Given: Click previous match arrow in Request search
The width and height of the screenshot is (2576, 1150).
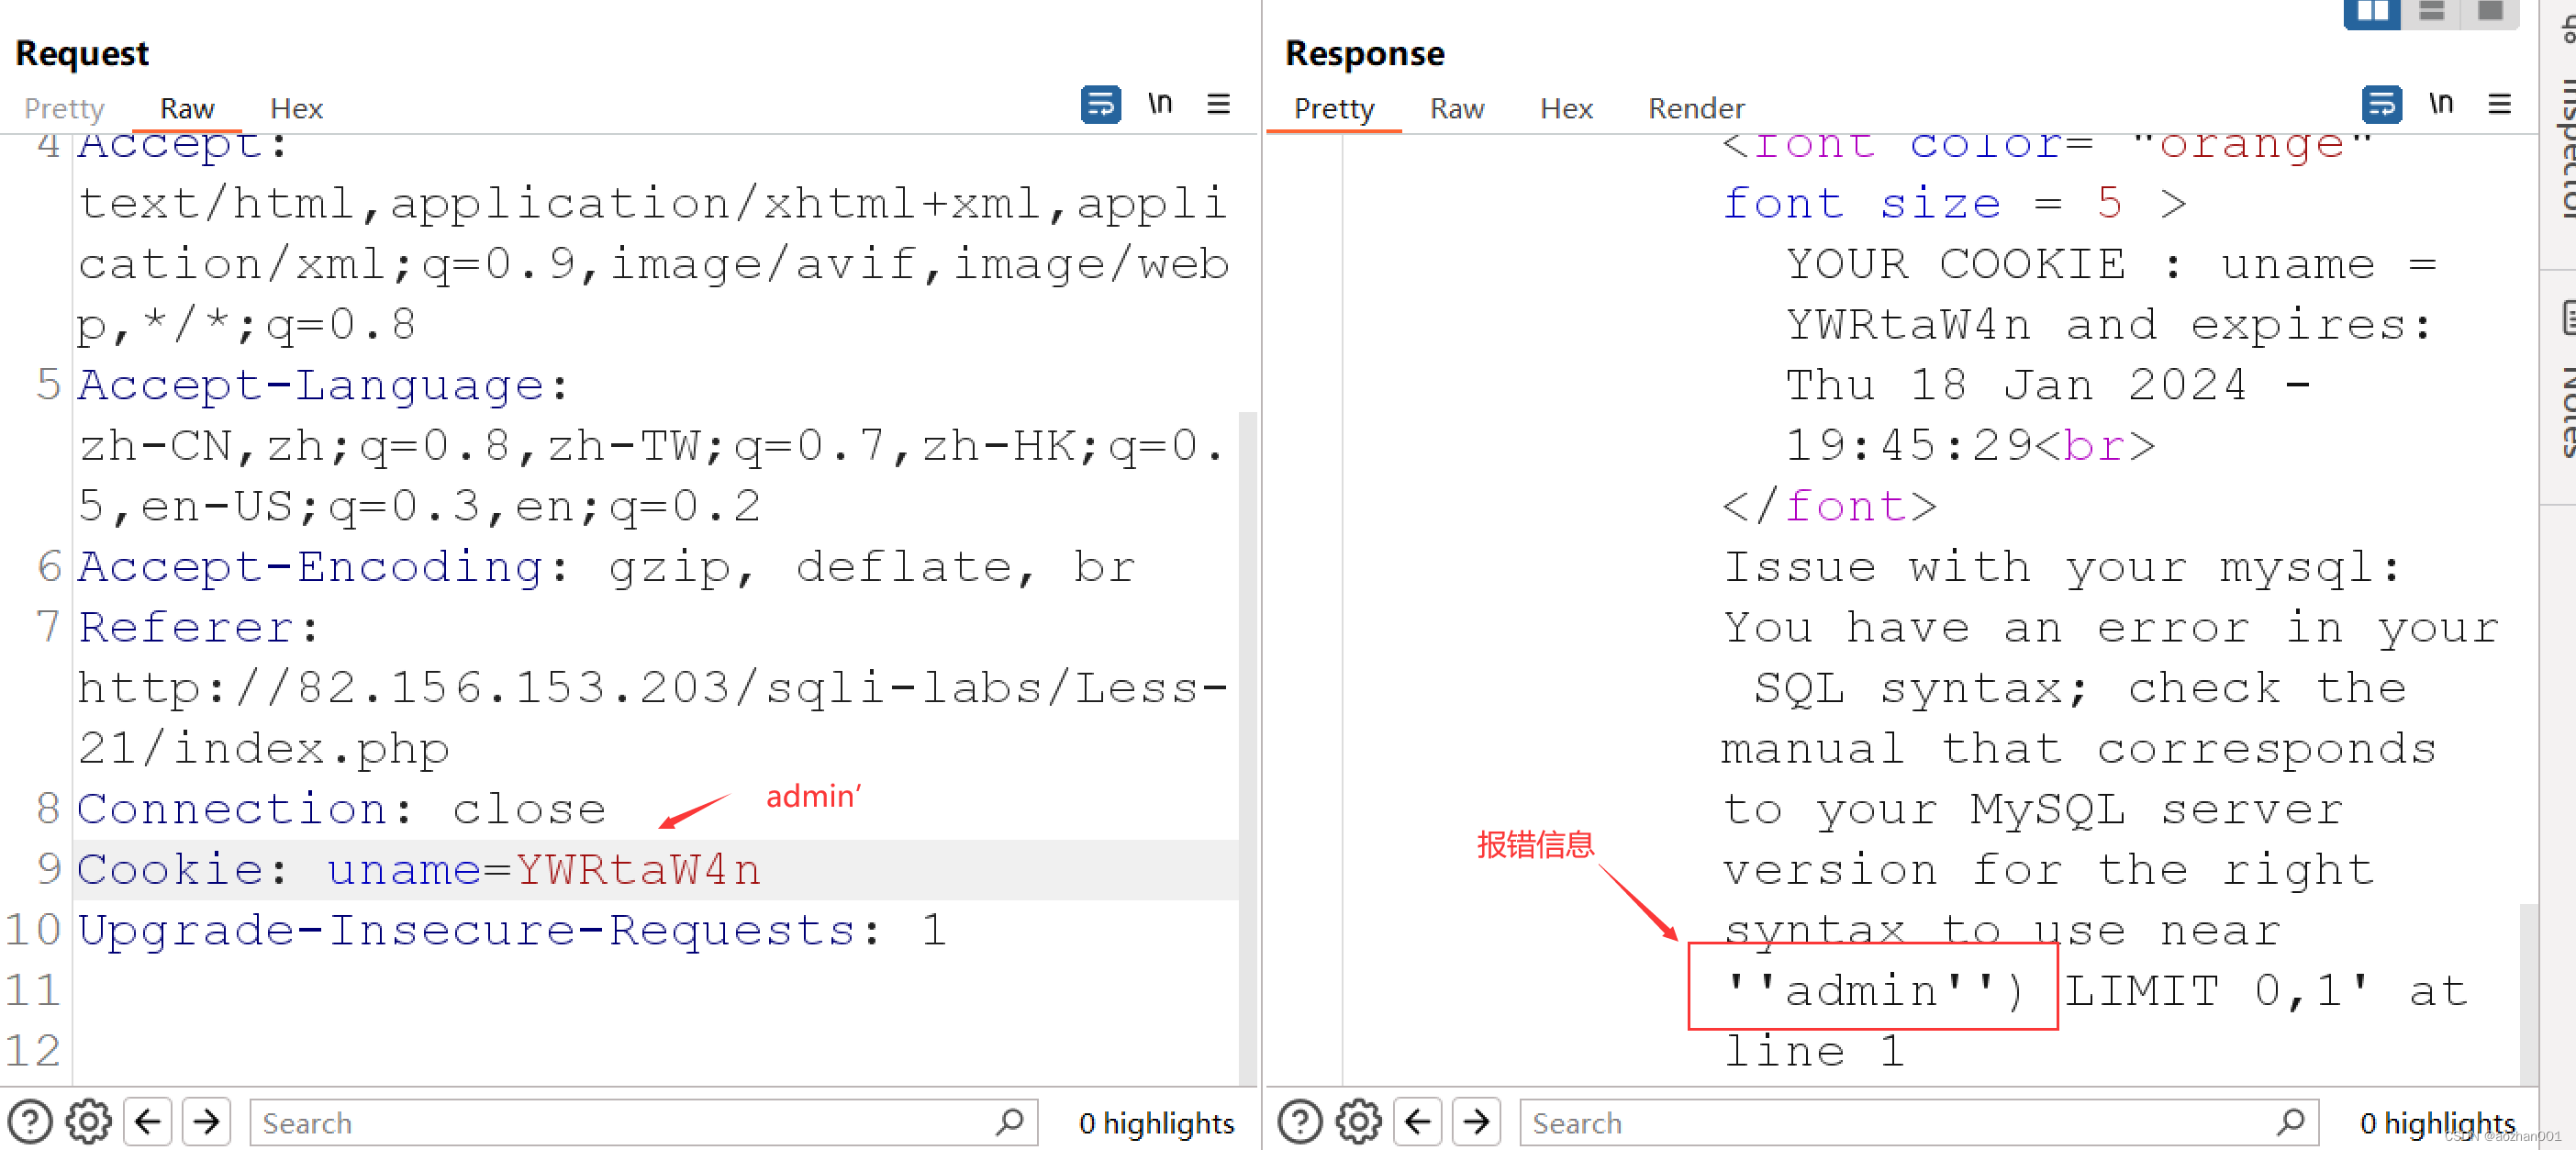Looking at the screenshot, I should (x=148, y=1122).
